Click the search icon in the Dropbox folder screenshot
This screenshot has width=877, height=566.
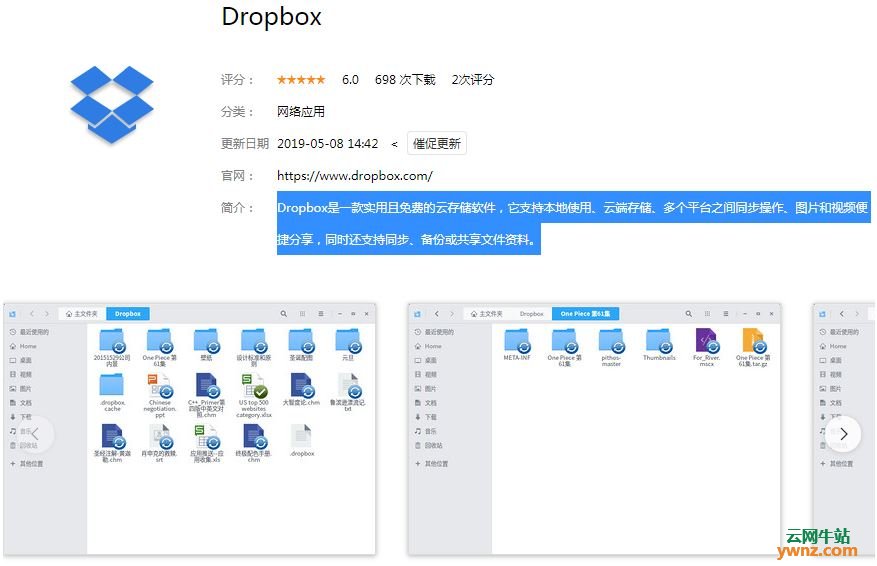point(284,314)
